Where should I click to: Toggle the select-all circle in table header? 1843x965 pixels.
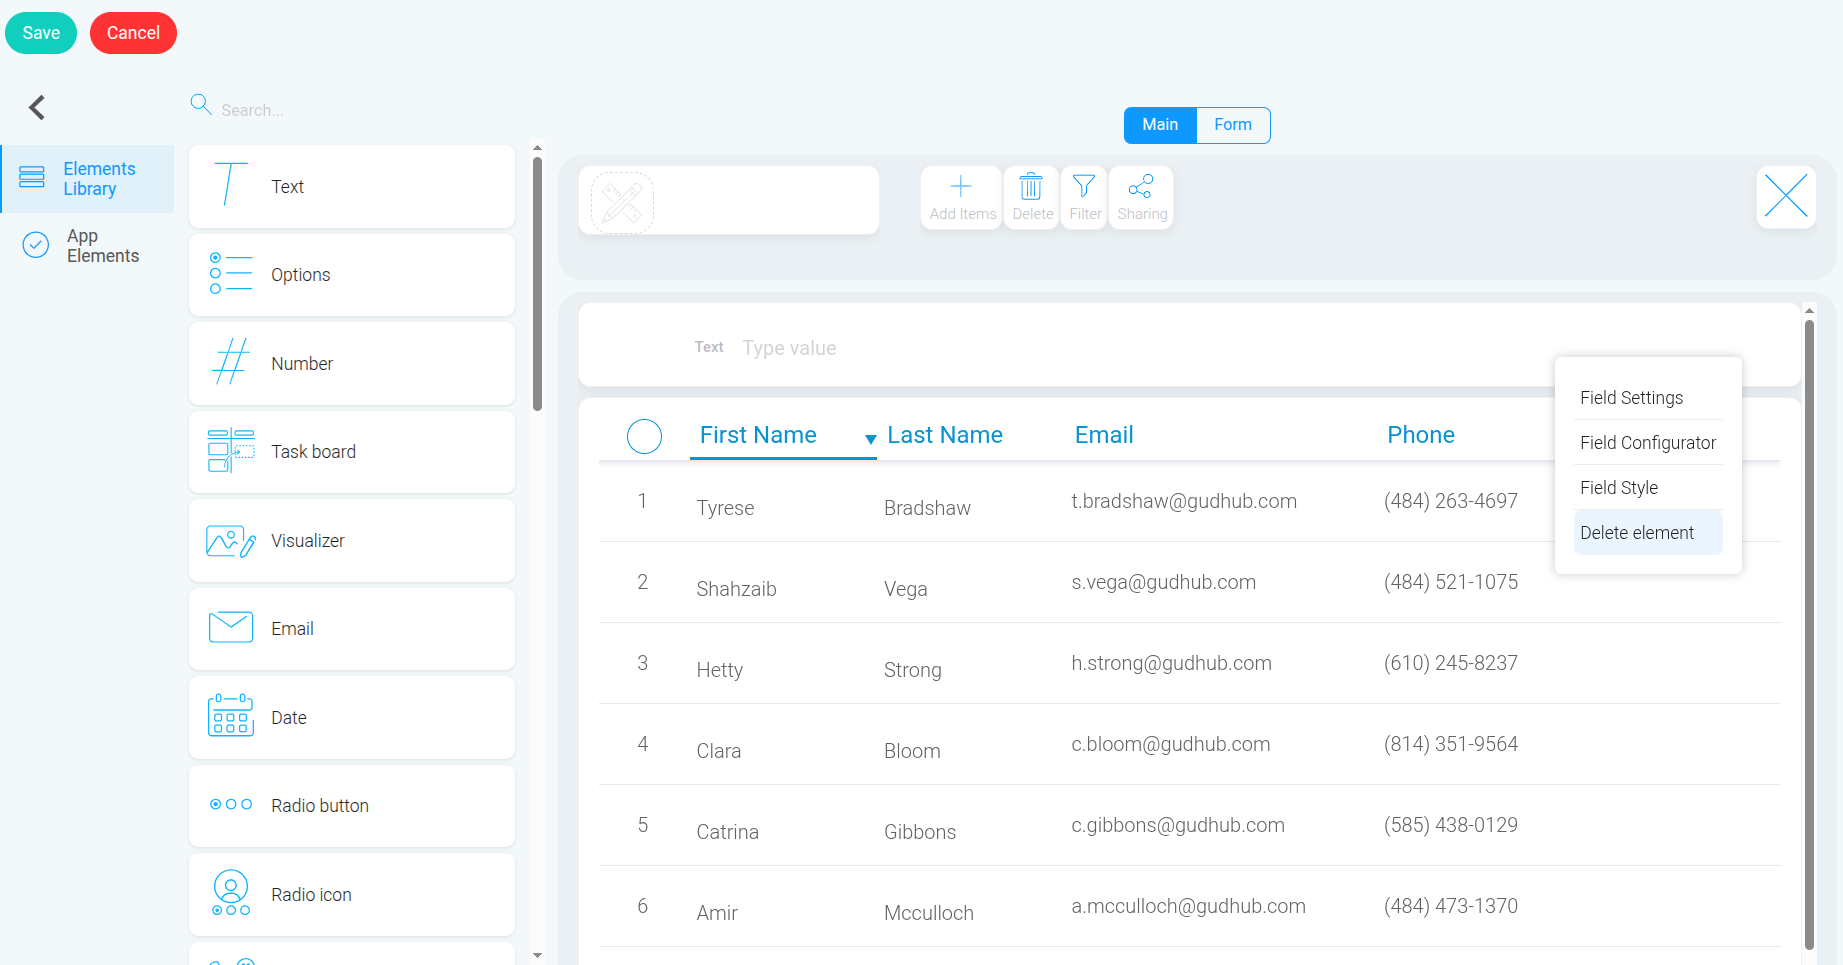(x=644, y=436)
